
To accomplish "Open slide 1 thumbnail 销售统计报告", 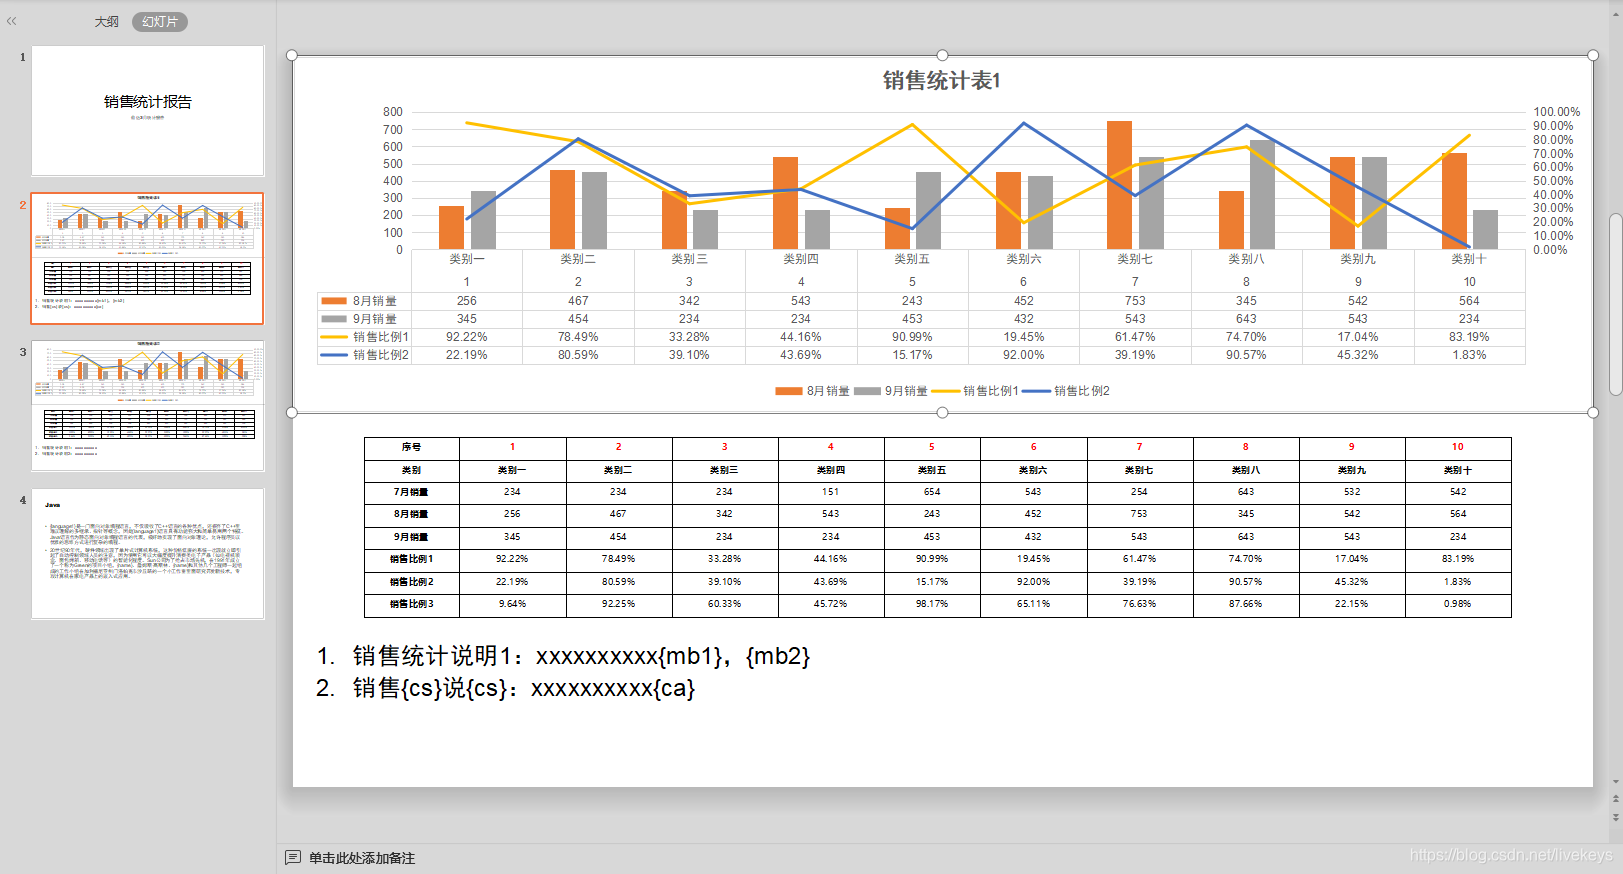I will pyautogui.click(x=147, y=110).
